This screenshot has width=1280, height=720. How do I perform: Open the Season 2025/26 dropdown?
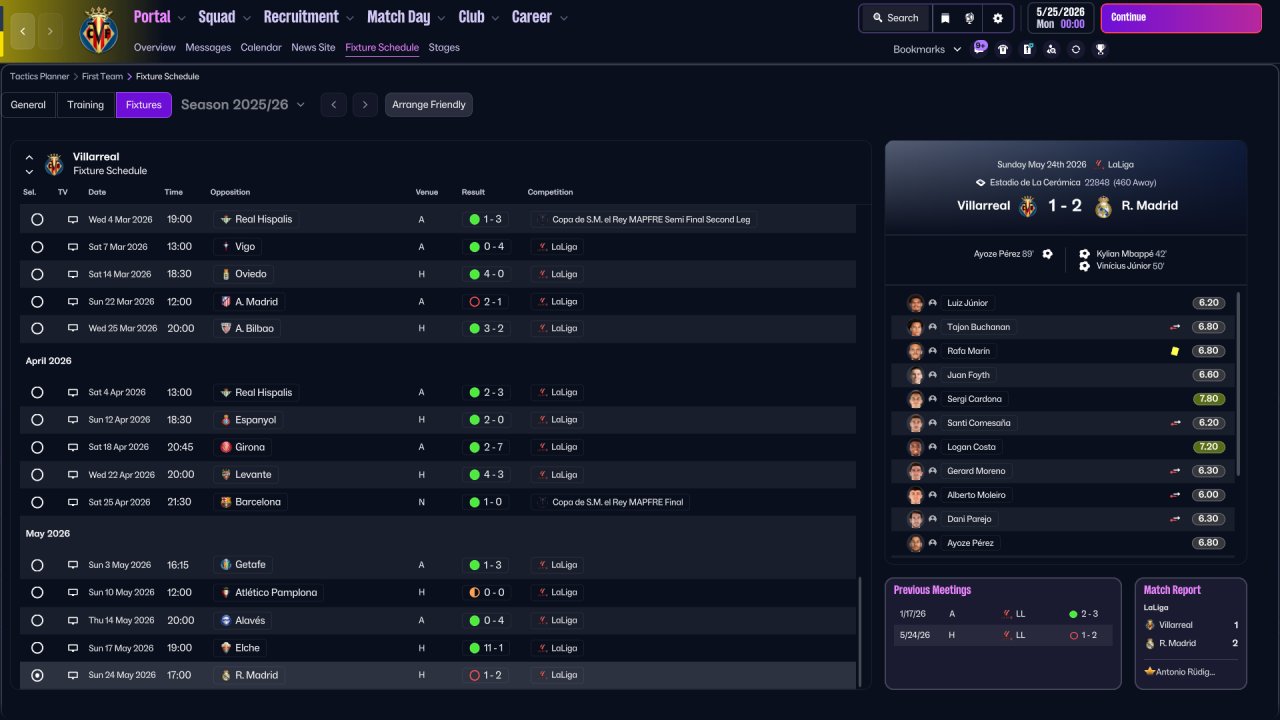243,105
